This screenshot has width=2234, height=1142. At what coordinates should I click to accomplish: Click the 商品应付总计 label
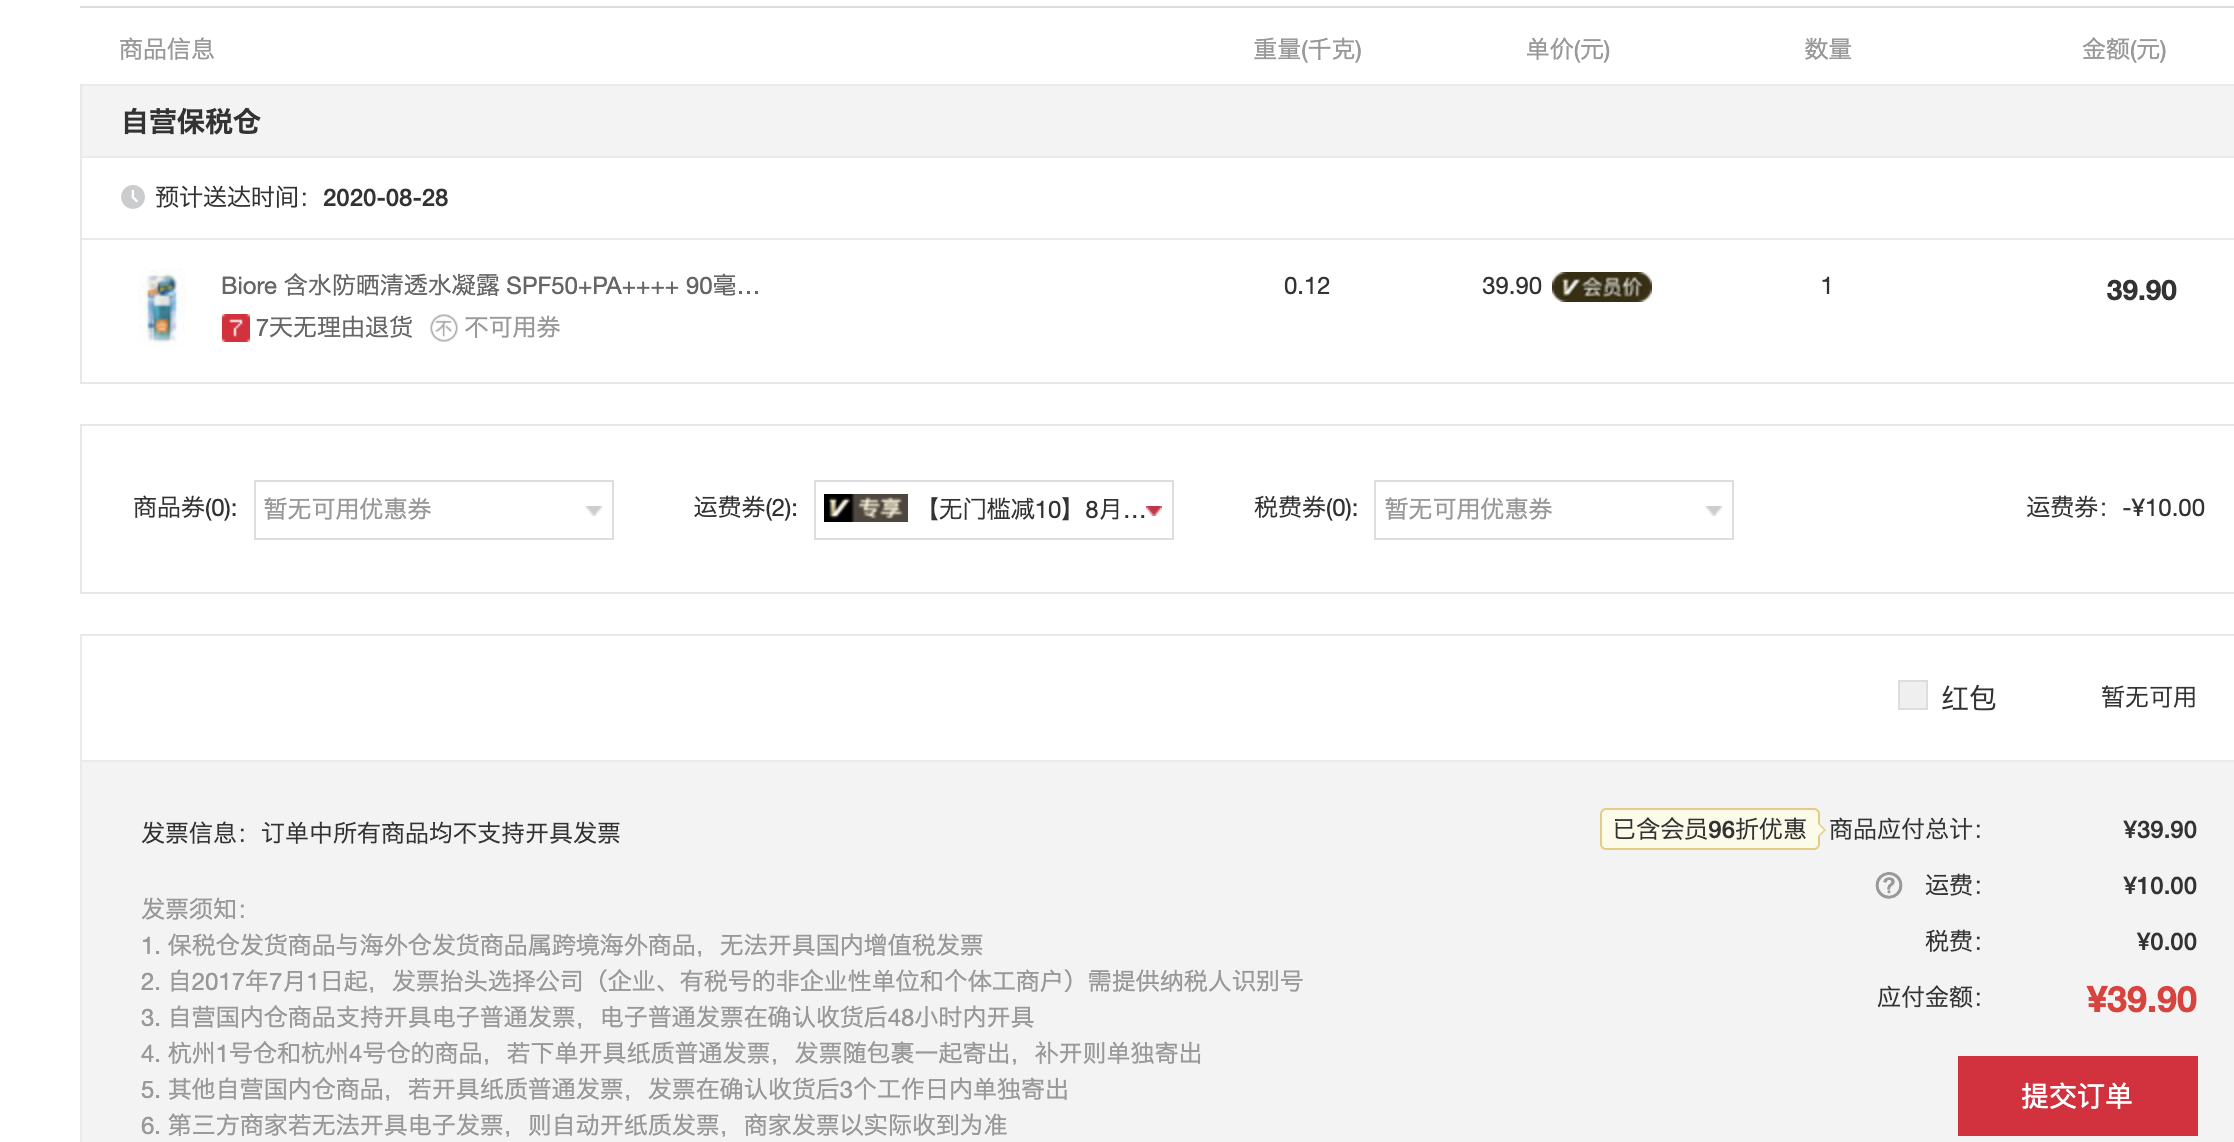click(x=1904, y=830)
